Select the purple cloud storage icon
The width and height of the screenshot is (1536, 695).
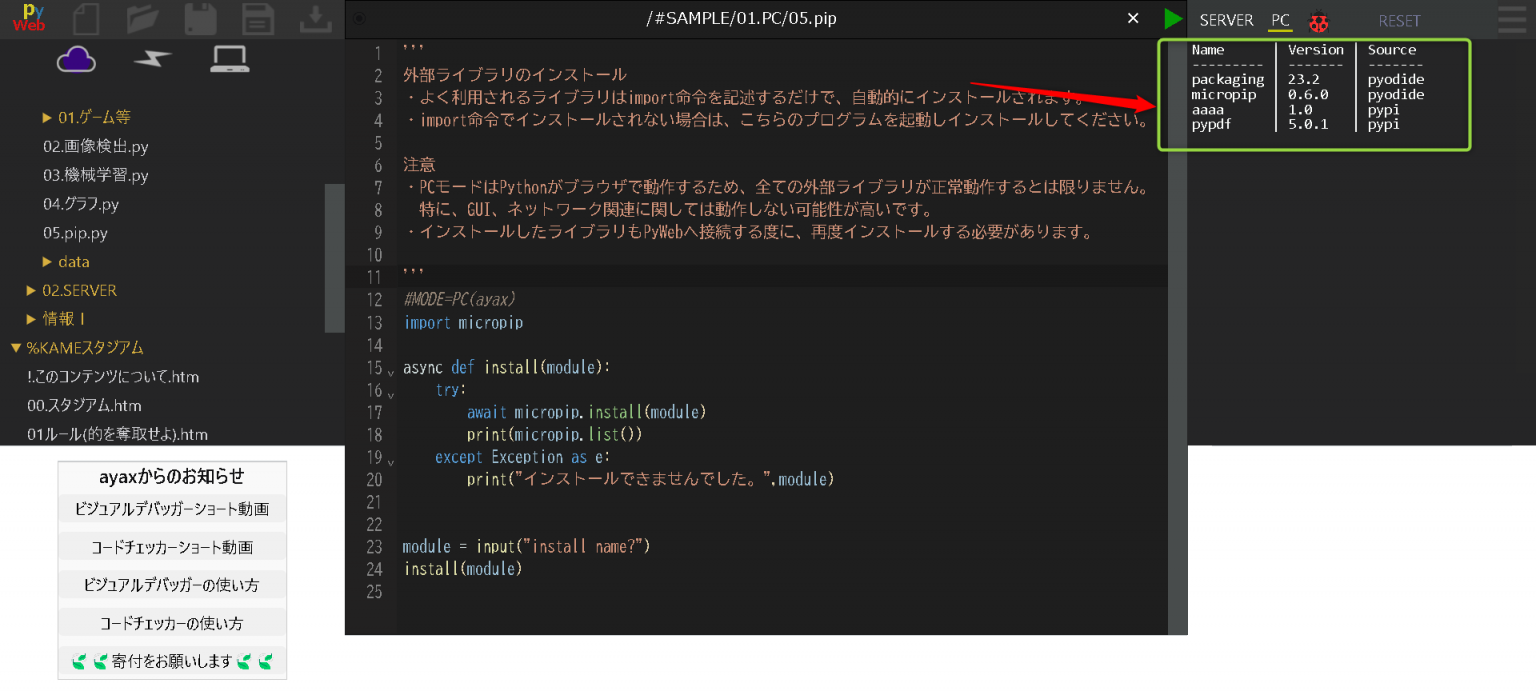click(76, 59)
